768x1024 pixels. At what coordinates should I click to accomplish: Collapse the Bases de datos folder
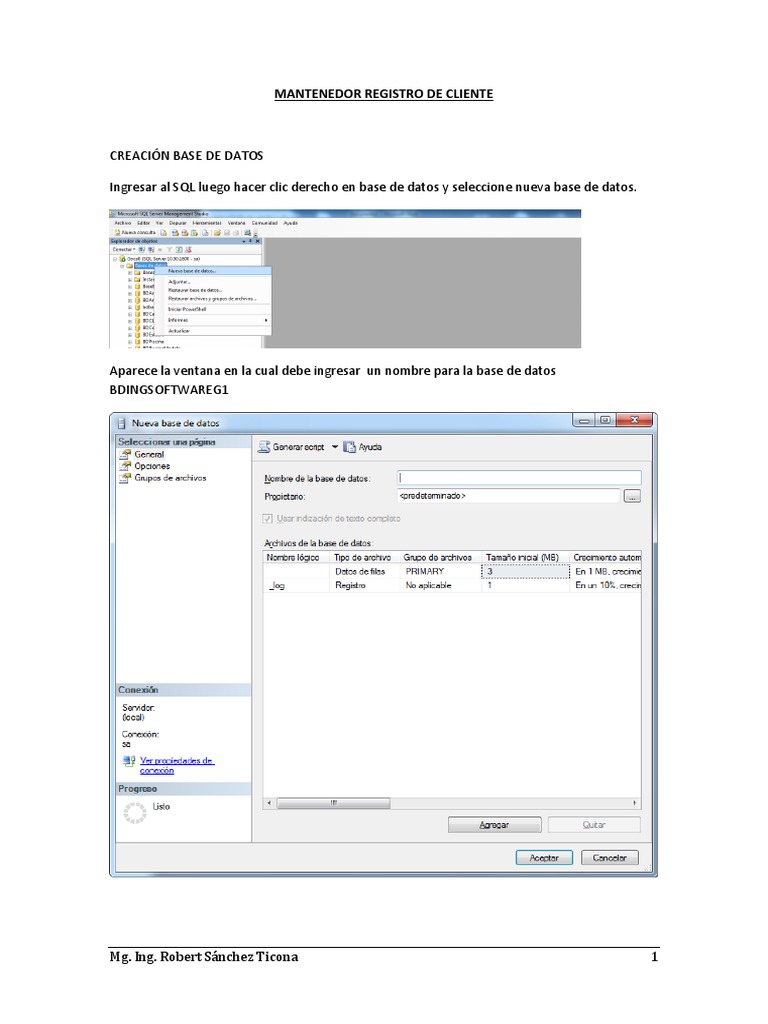122,266
